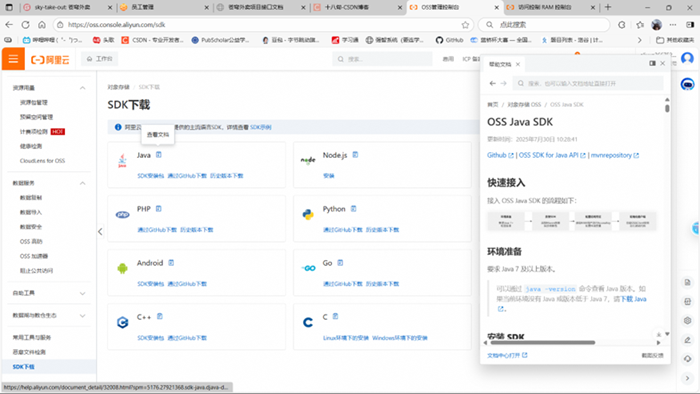Click the help panel vertical scrollbar thumb

pos(667,108)
